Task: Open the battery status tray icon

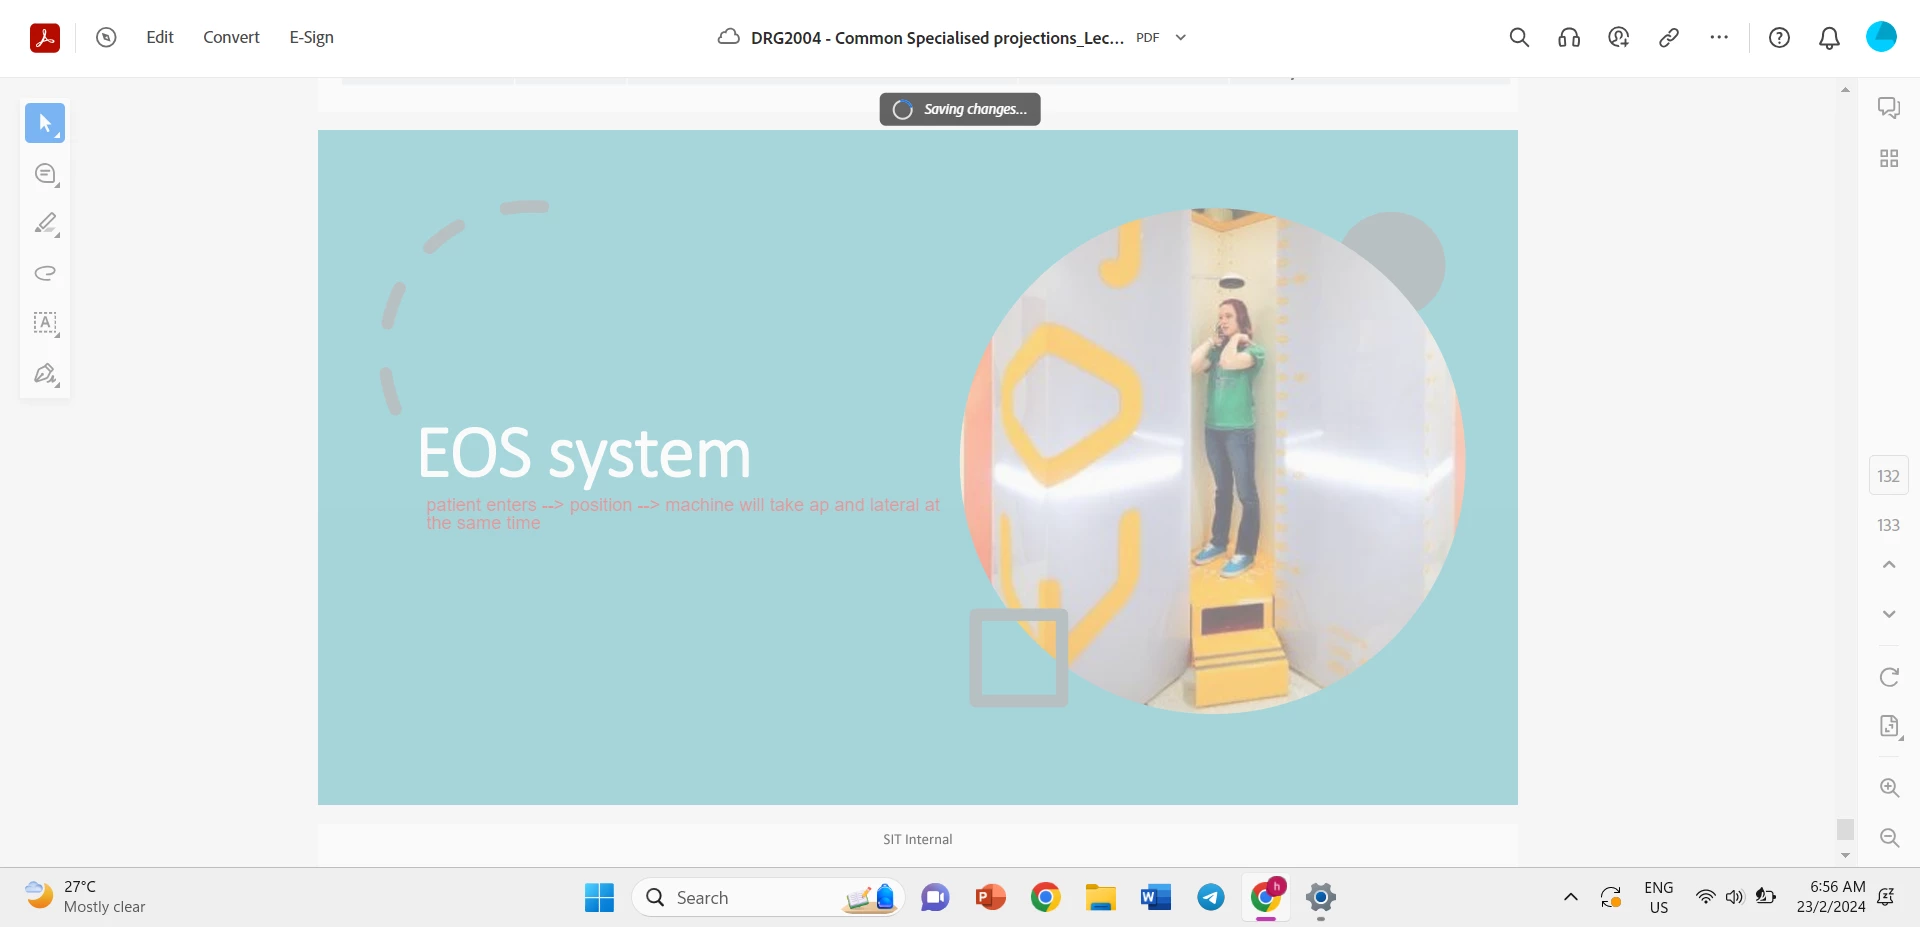Action: tap(1766, 897)
